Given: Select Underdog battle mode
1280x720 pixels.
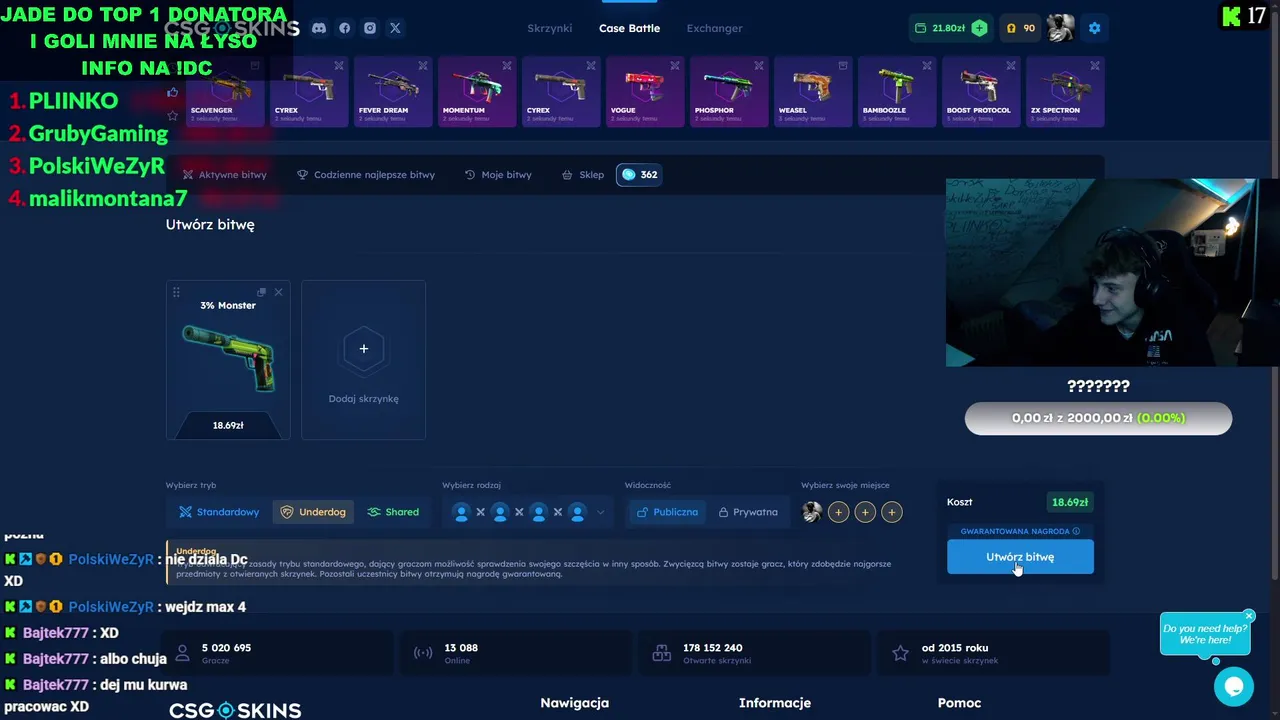Looking at the screenshot, I should point(313,512).
